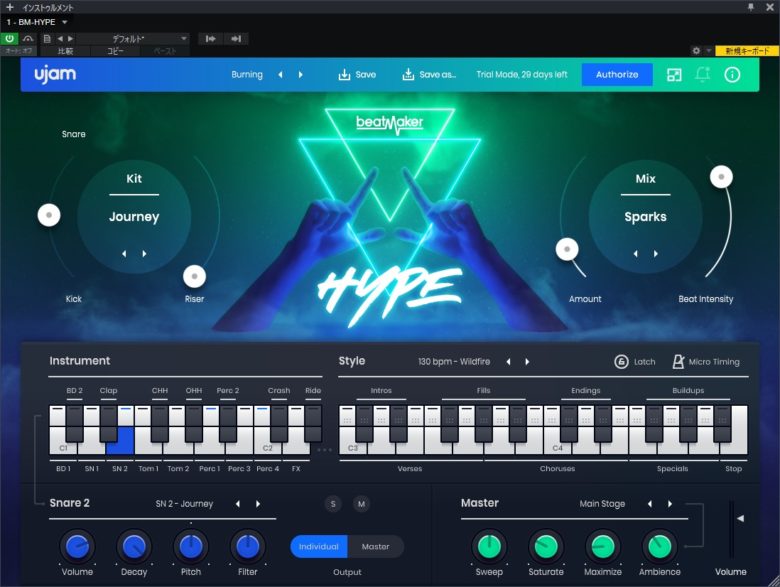Click the master Volume fader handle
The image size is (780, 587).
740,518
